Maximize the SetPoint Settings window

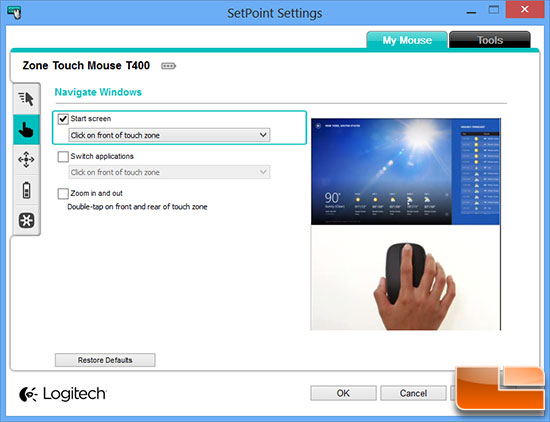click(x=494, y=10)
